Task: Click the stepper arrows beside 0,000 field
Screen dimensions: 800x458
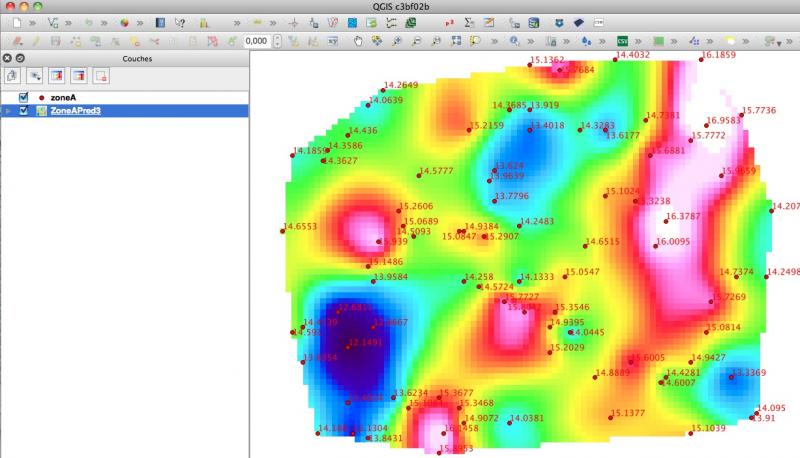Action: point(277,42)
